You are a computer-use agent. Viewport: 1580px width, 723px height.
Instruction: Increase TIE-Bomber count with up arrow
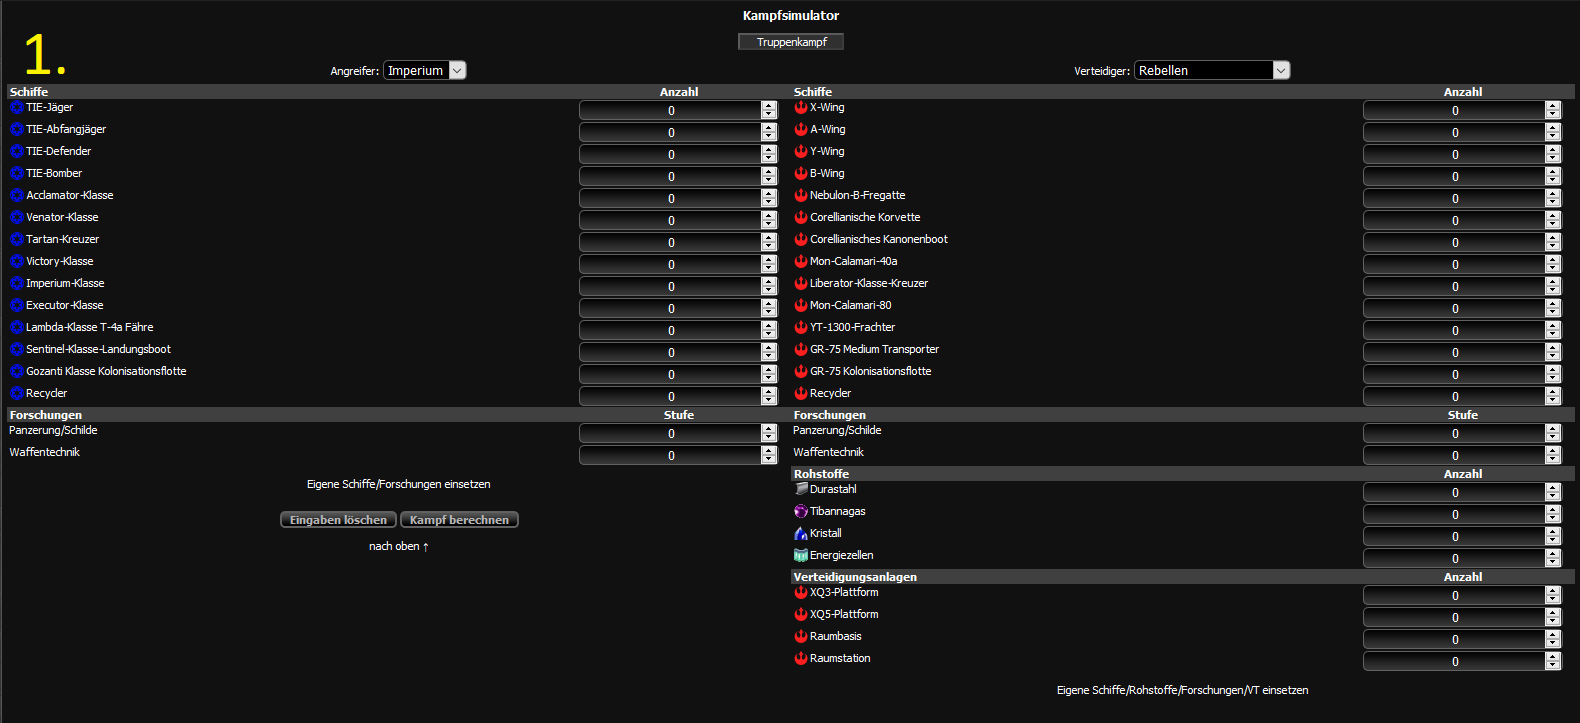coord(769,172)
